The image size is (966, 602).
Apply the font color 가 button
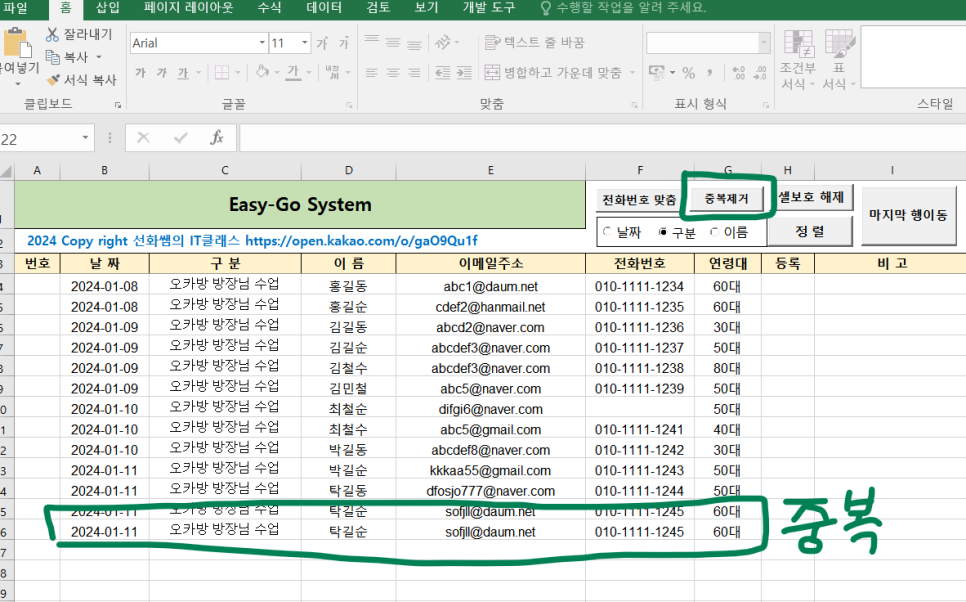294,73
